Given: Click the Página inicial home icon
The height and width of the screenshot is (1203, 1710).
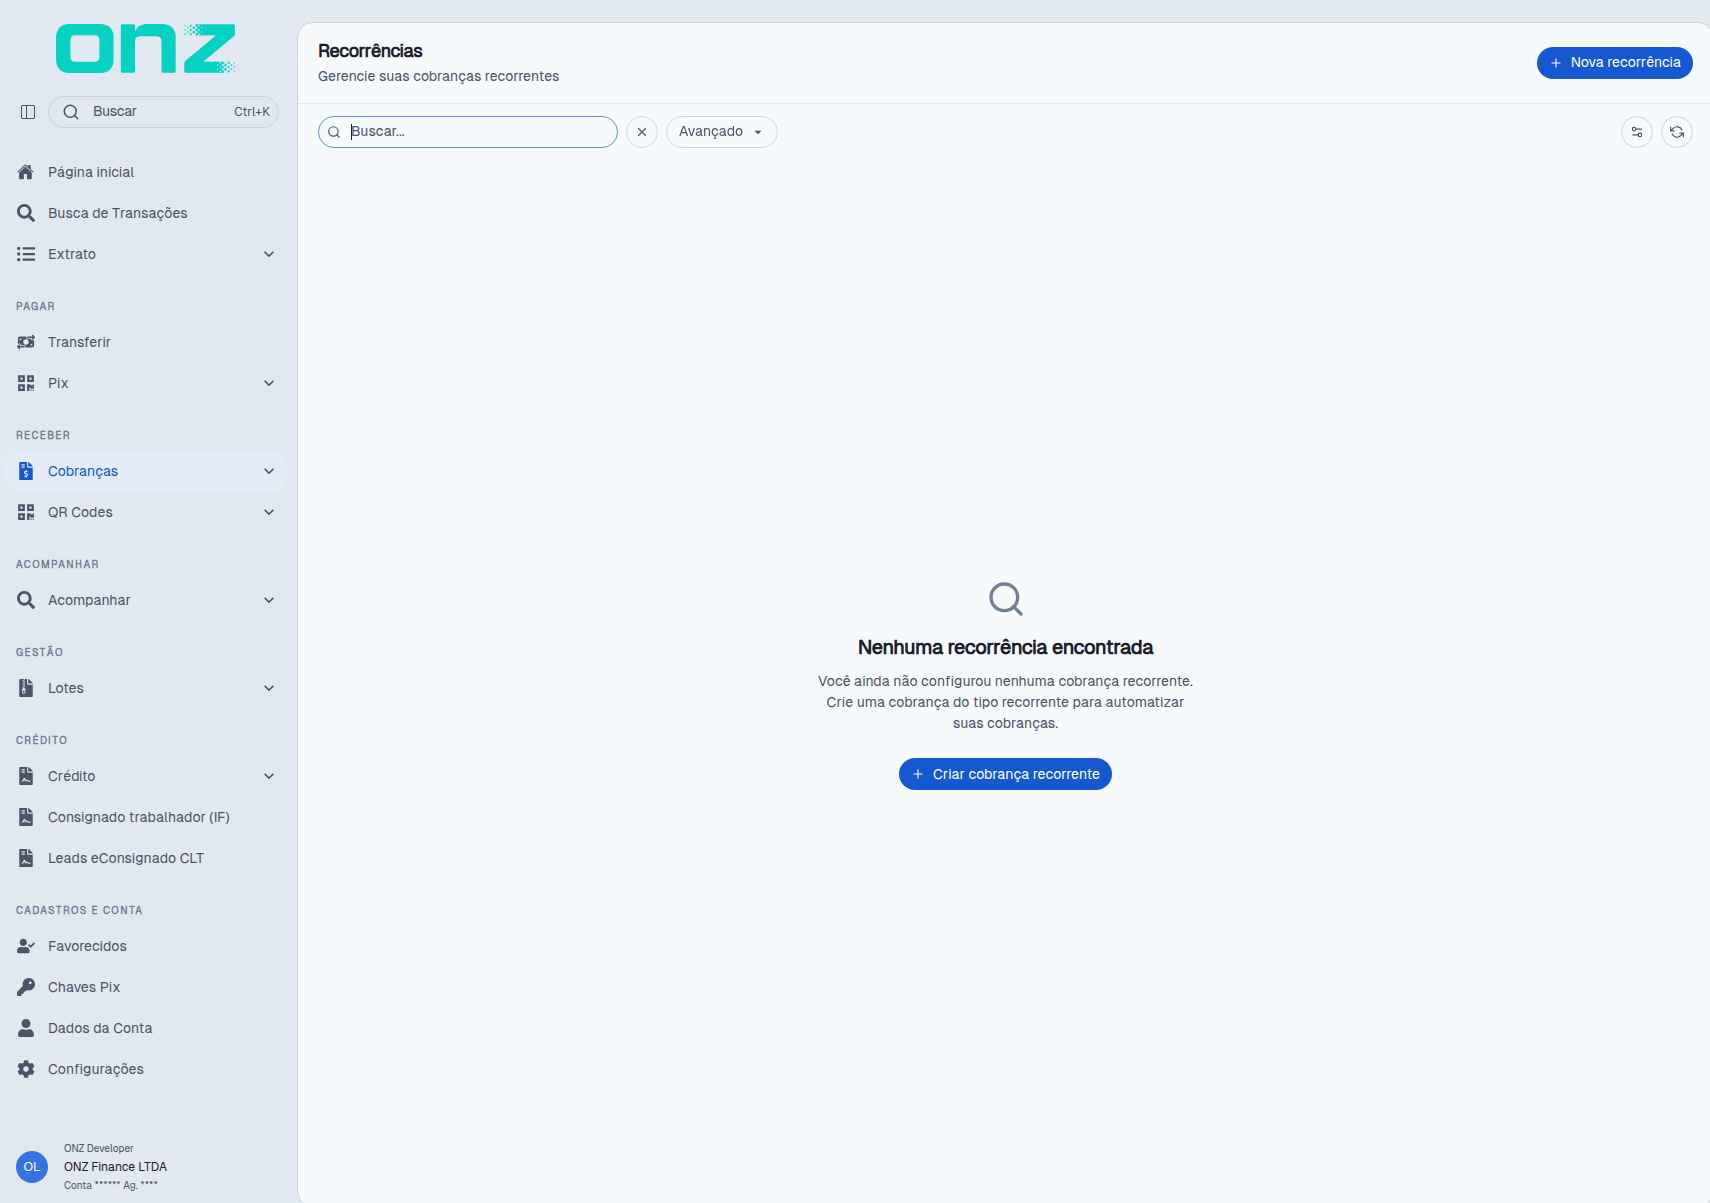Looking at the screenshot, I should [x=26, y=172].
